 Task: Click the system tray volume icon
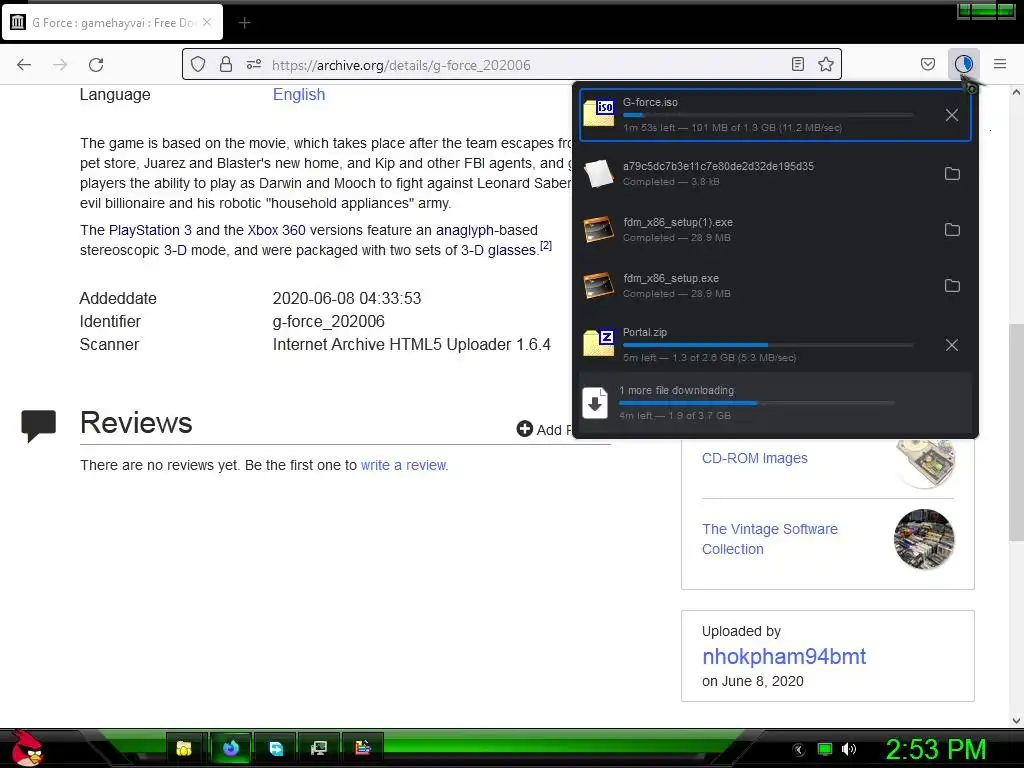[849, 749]
